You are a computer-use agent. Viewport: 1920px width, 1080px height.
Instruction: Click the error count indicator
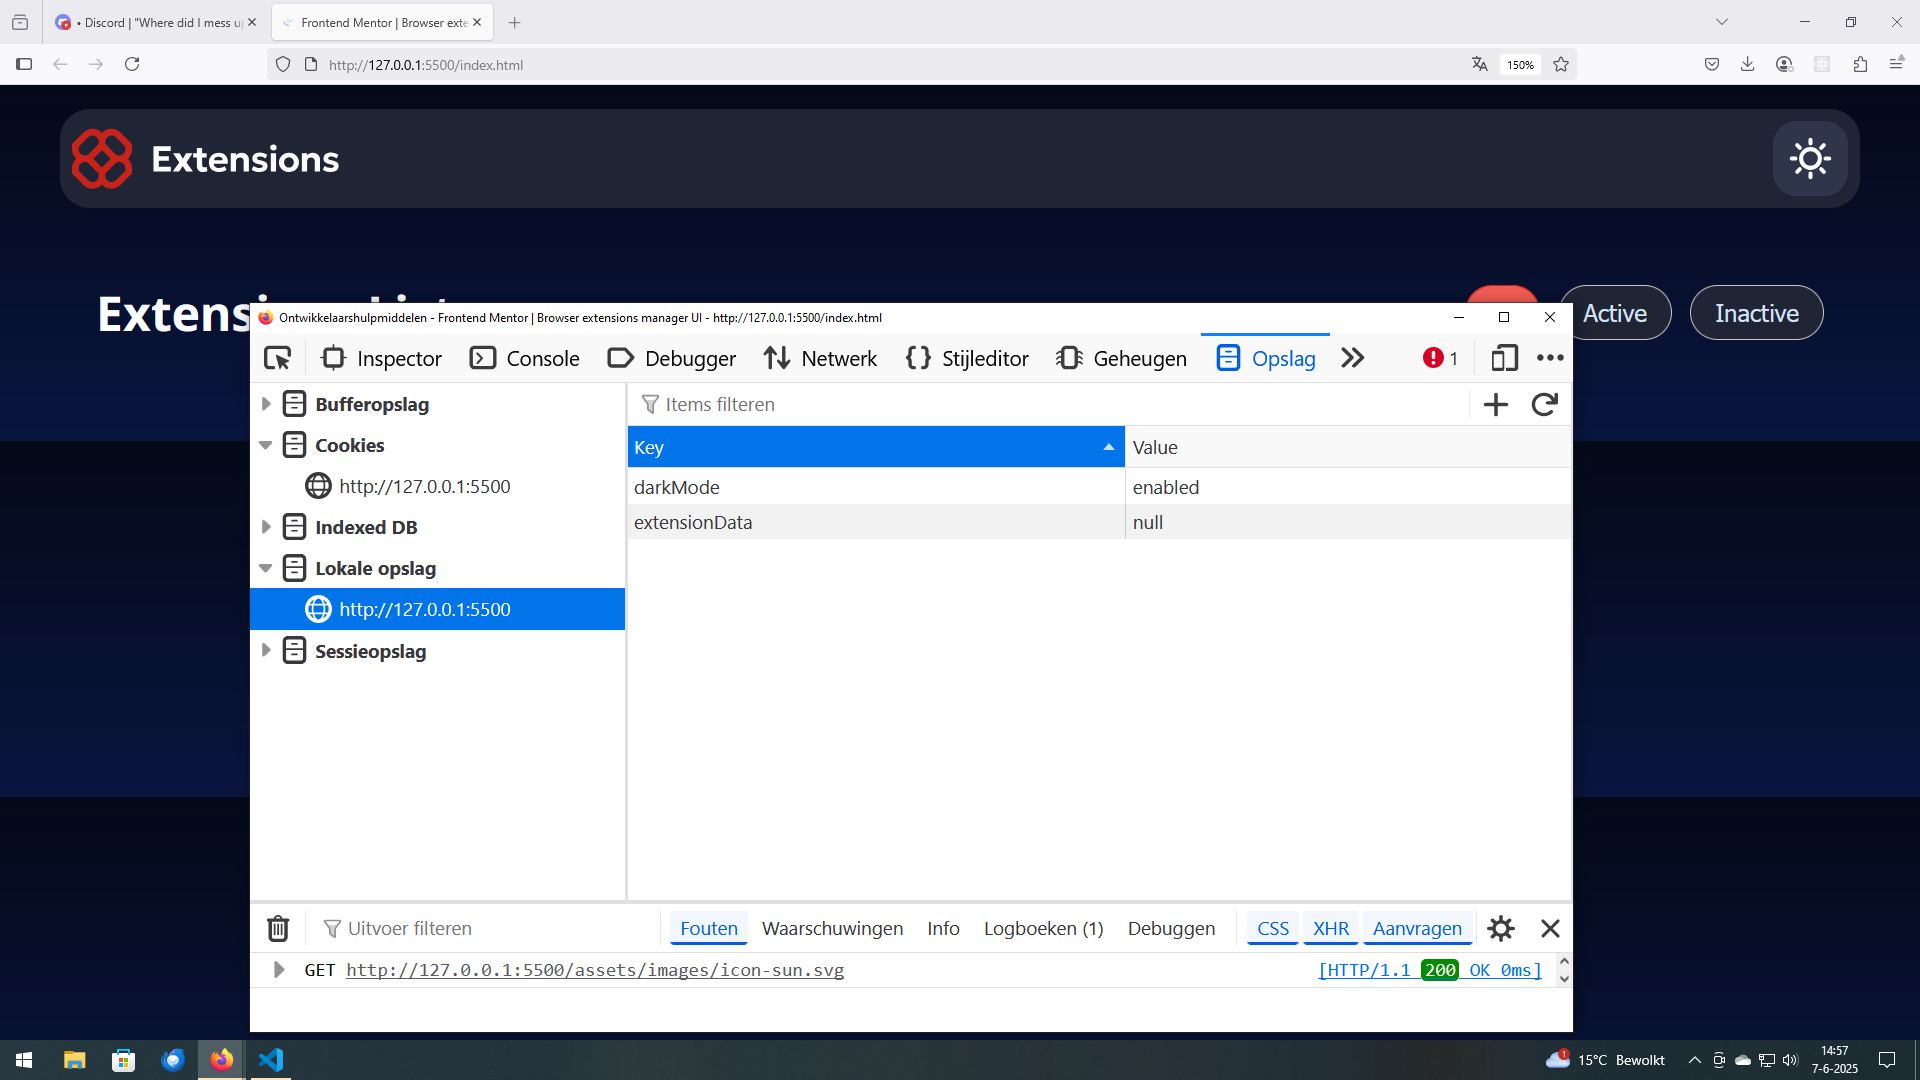[x=1440, y=358]
